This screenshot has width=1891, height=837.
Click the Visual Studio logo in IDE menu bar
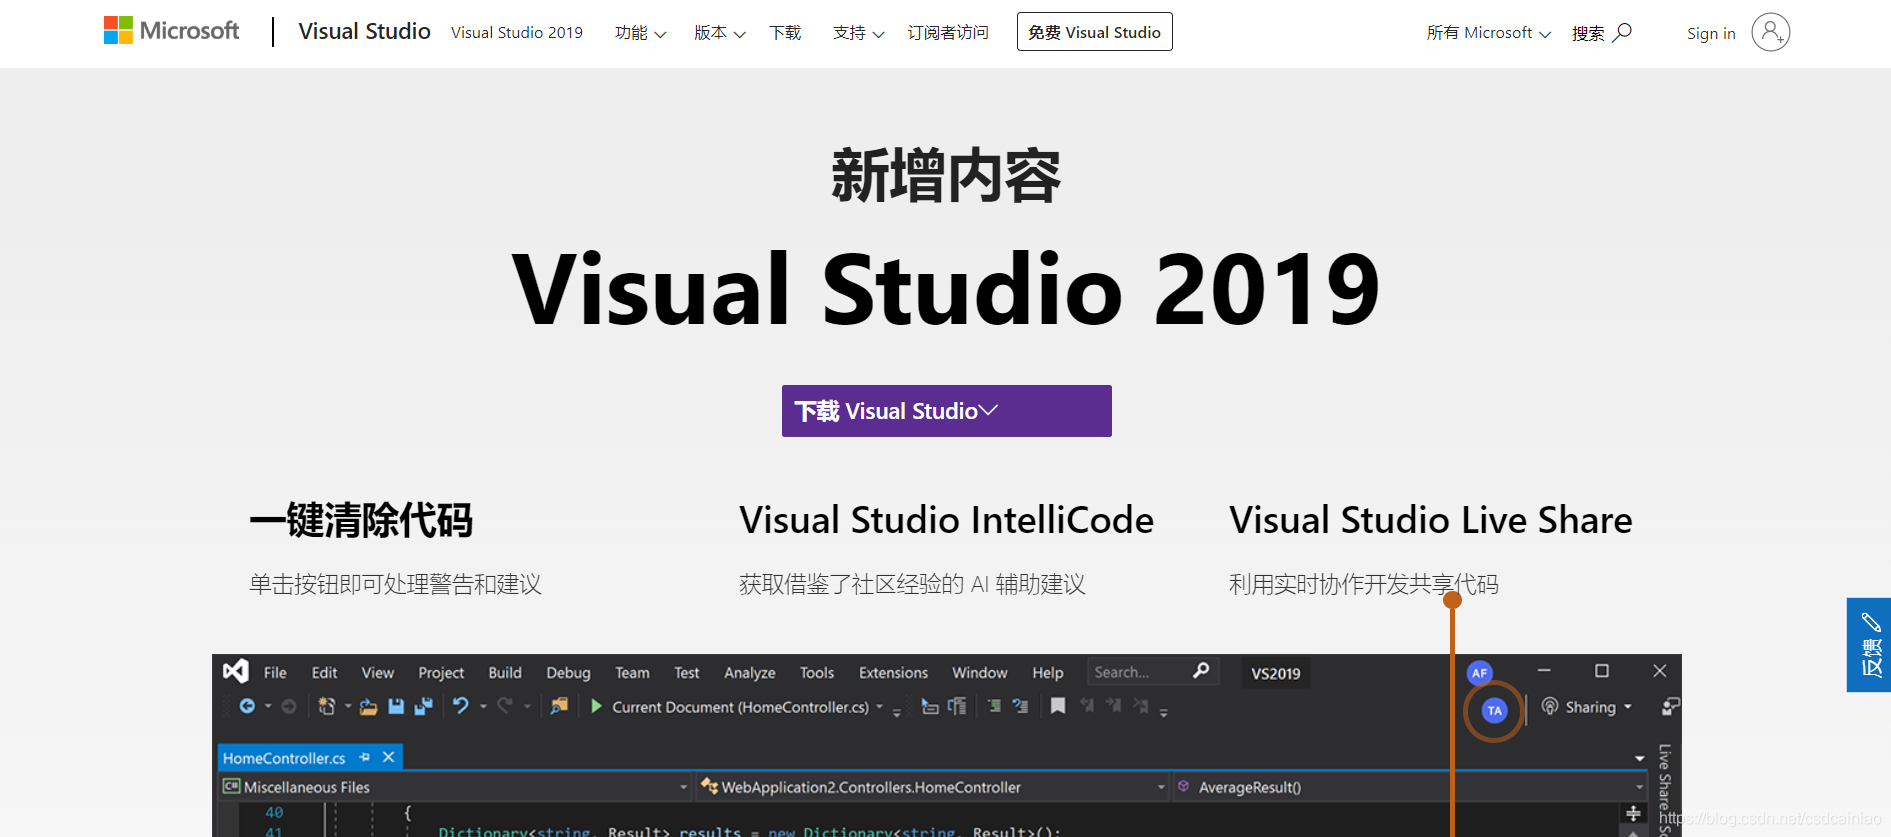236,671
